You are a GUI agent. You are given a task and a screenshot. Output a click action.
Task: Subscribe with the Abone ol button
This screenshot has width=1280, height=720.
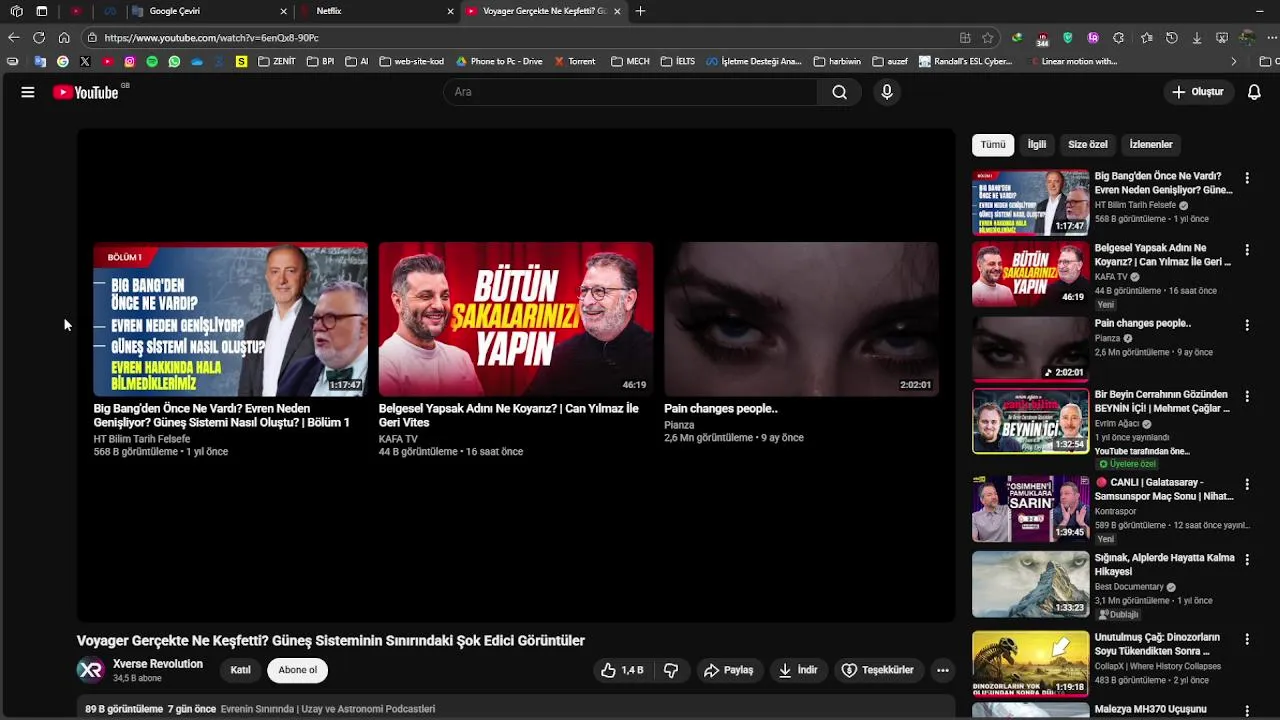pos(298,670)
